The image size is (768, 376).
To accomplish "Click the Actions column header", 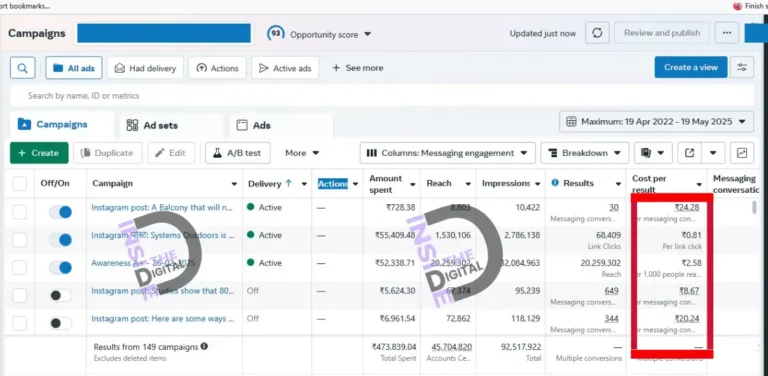I will pyautogui.click(x=333, y=184).
